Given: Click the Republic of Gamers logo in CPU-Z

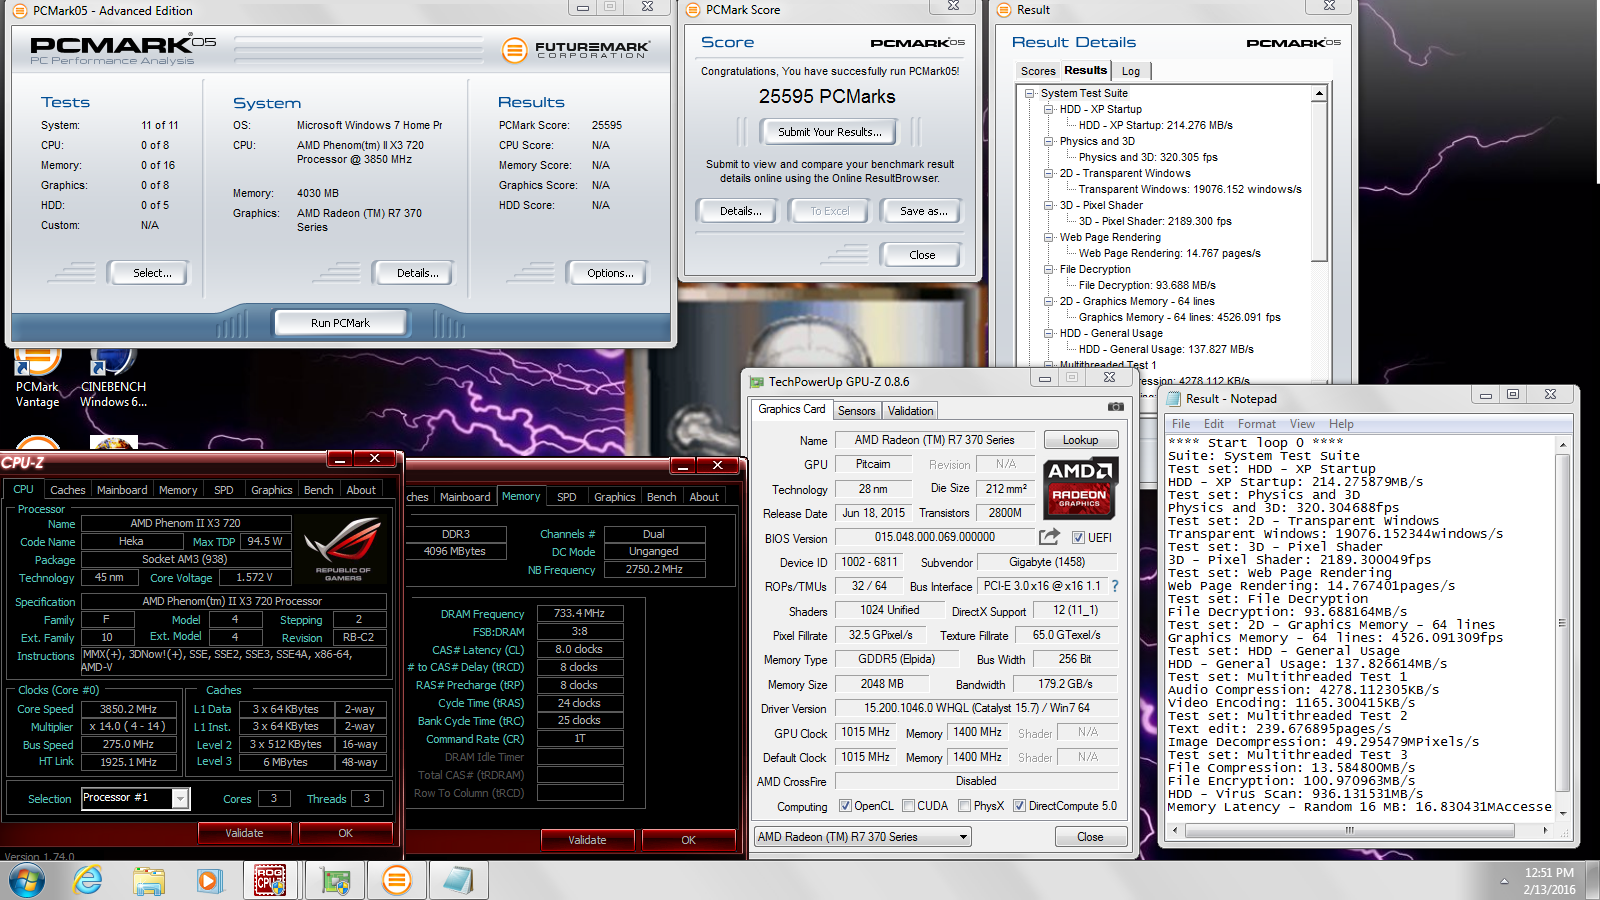Looking at the screenshot, I should [343, 549].
